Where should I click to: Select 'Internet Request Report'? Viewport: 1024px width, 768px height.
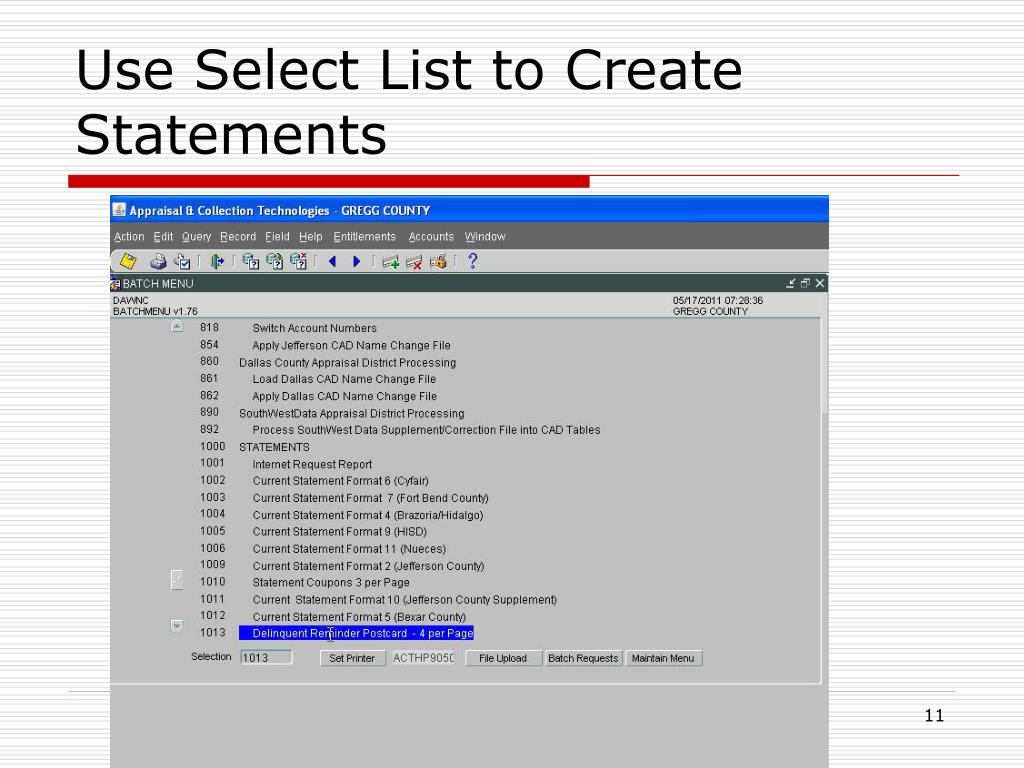[x=312, y=464]
